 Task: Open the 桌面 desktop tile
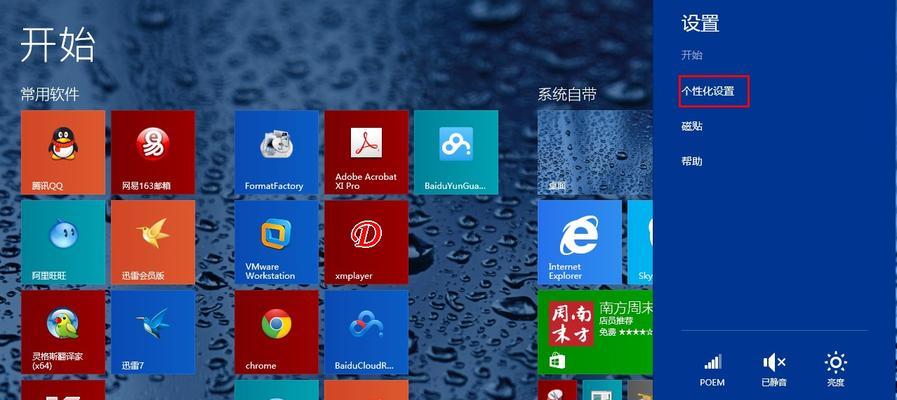click(x=595, y=152)
